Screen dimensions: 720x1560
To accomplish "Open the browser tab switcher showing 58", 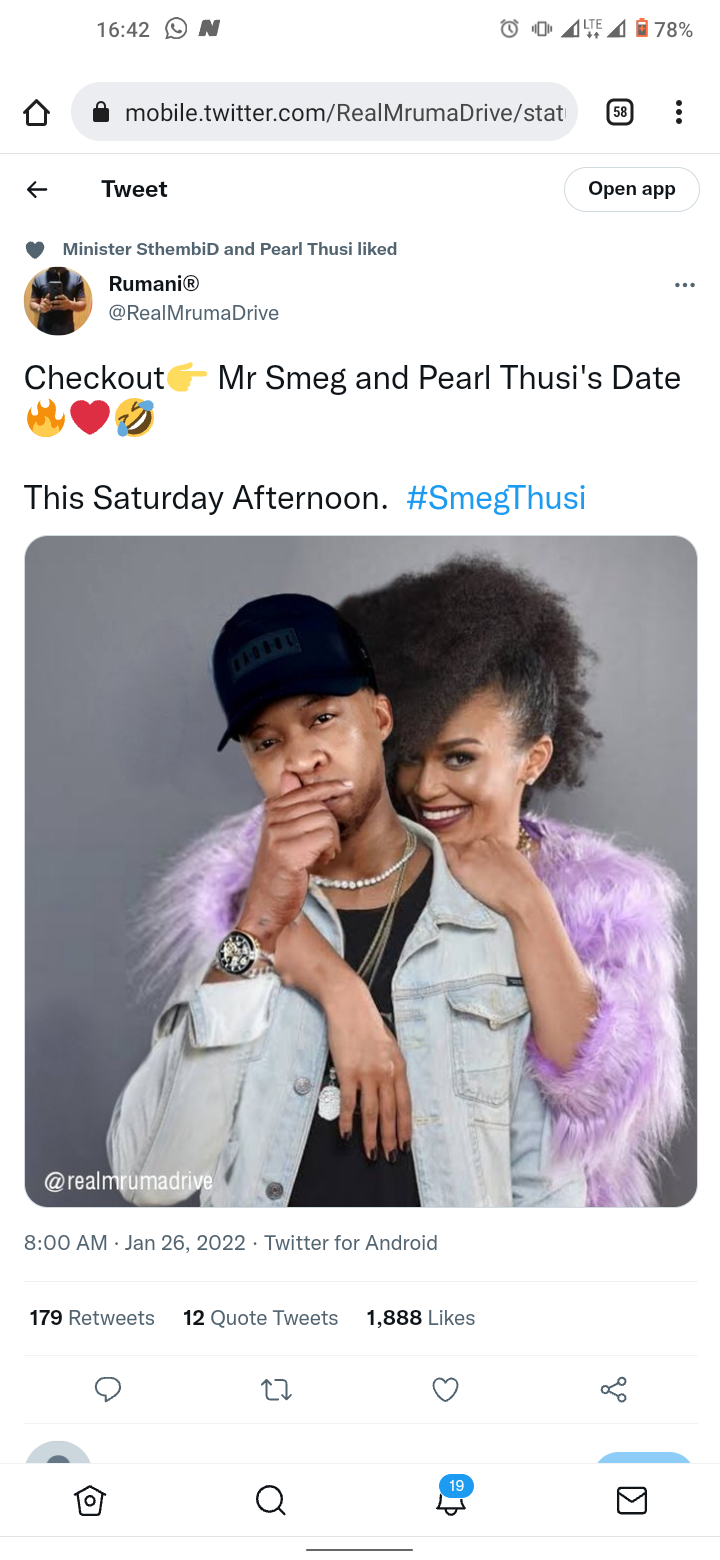I will click(x=620, y=112).
